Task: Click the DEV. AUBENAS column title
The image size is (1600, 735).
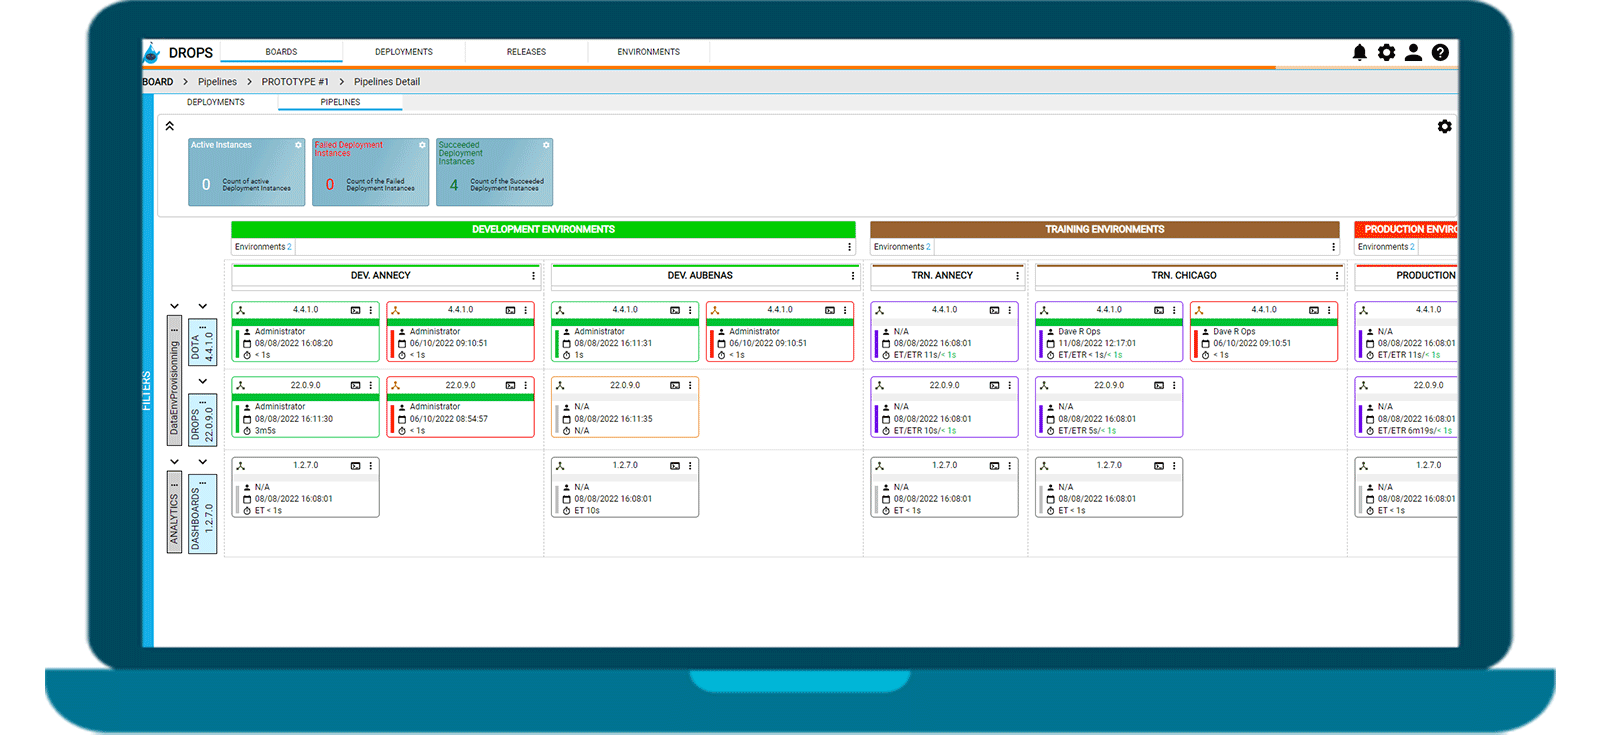Action: tap(700, 276)
